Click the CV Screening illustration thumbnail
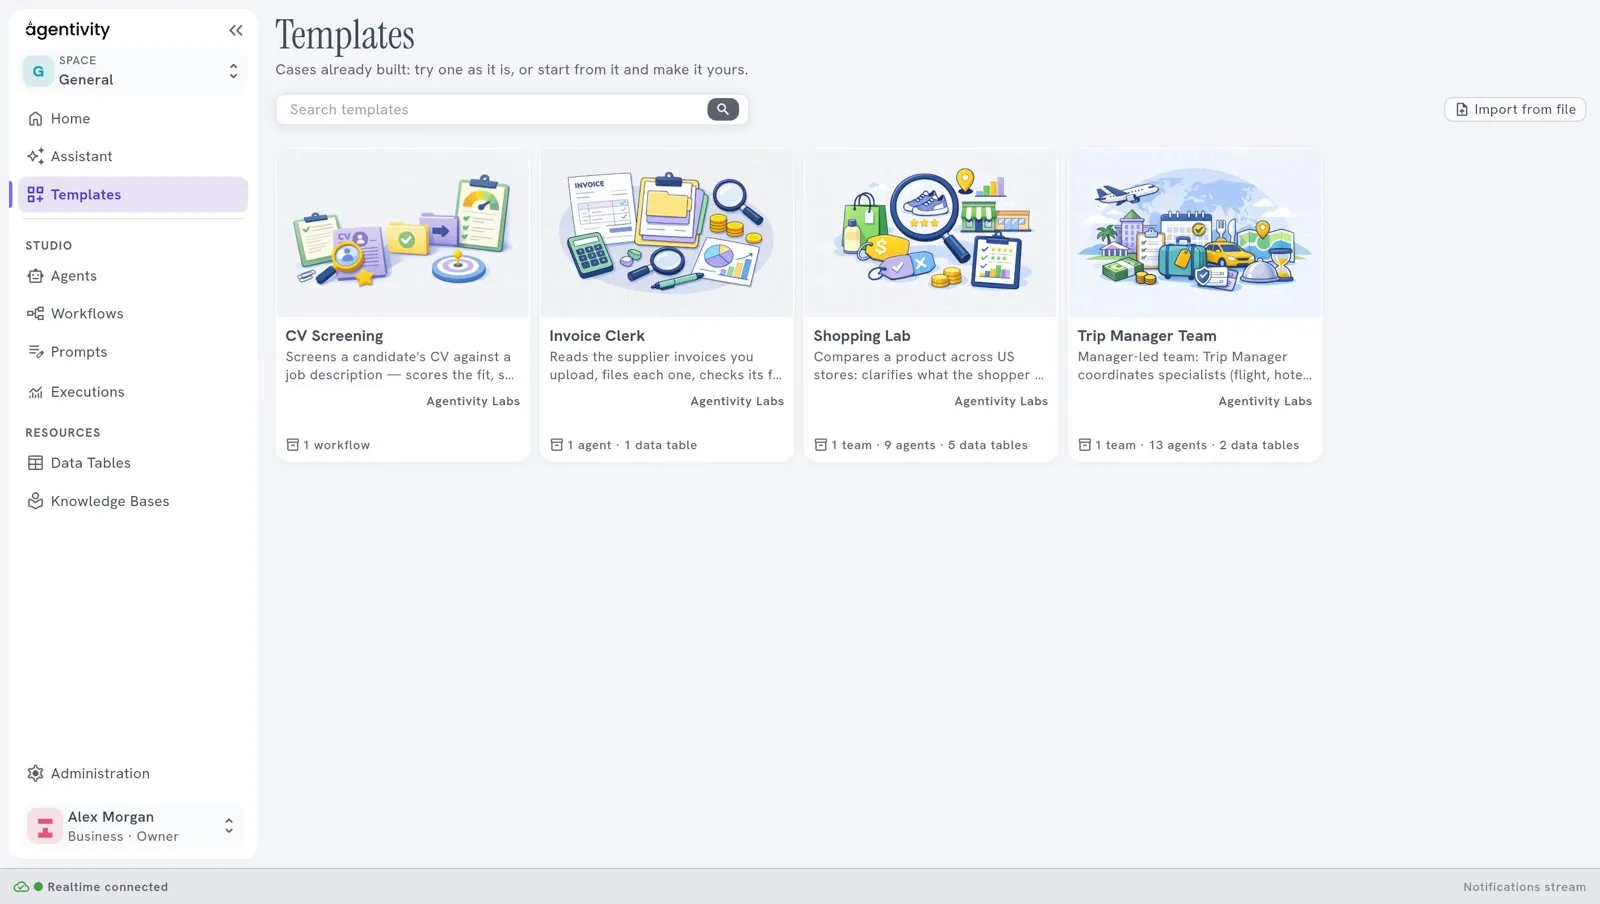 click(403, 233)
